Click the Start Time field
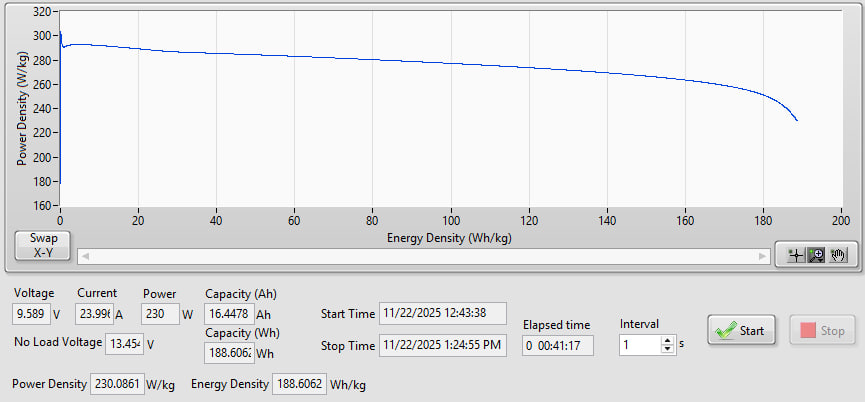This screenshot has height=402, width=865. coord(443,314)
